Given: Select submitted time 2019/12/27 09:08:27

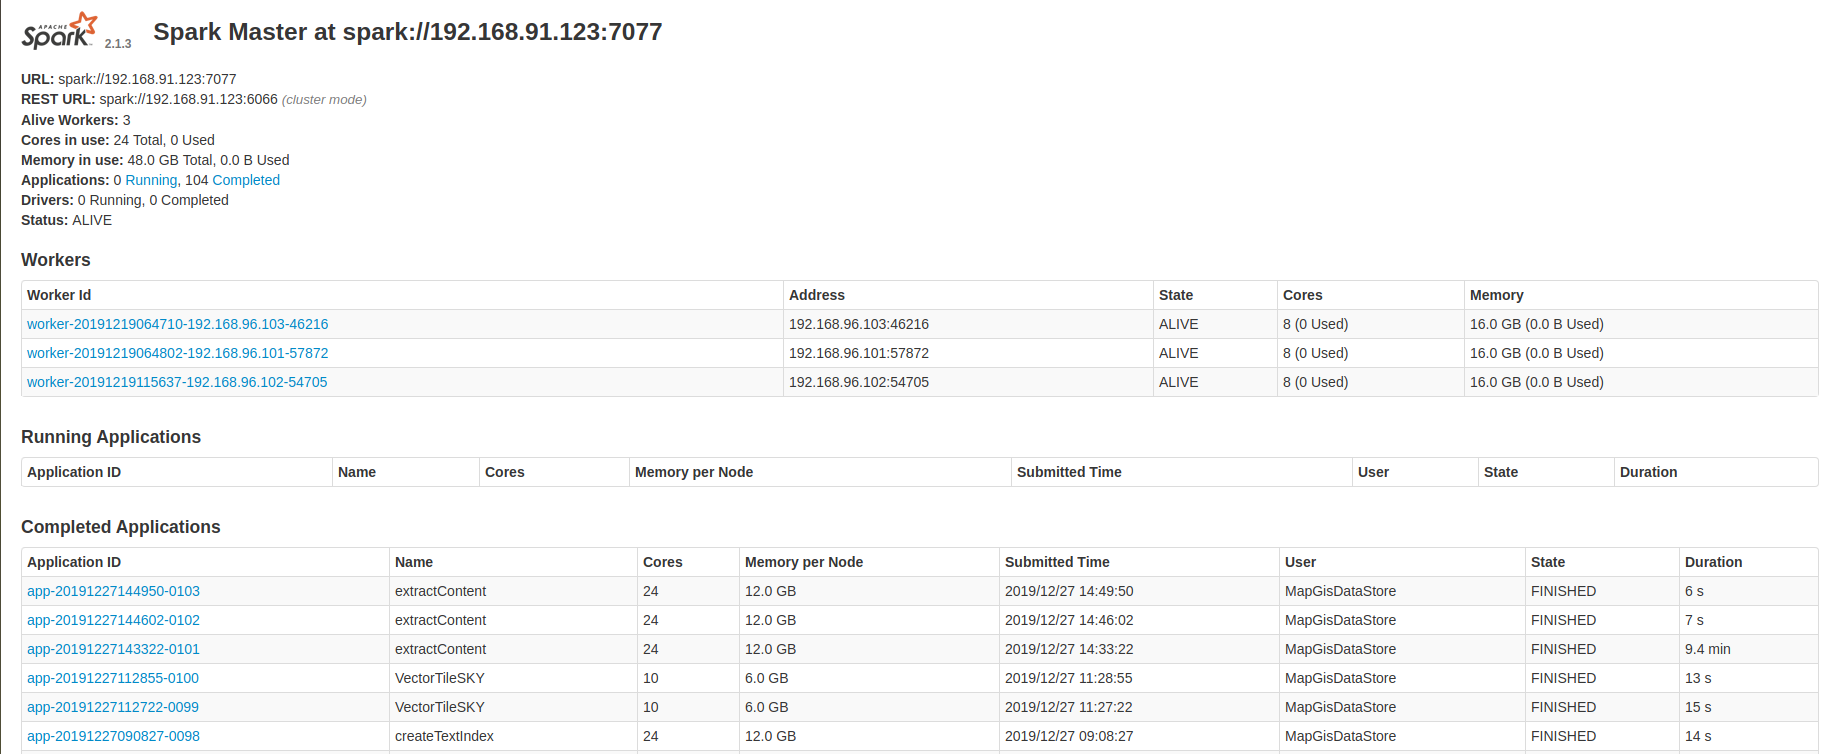Looking at the screenshot, I should (1069, 736).
